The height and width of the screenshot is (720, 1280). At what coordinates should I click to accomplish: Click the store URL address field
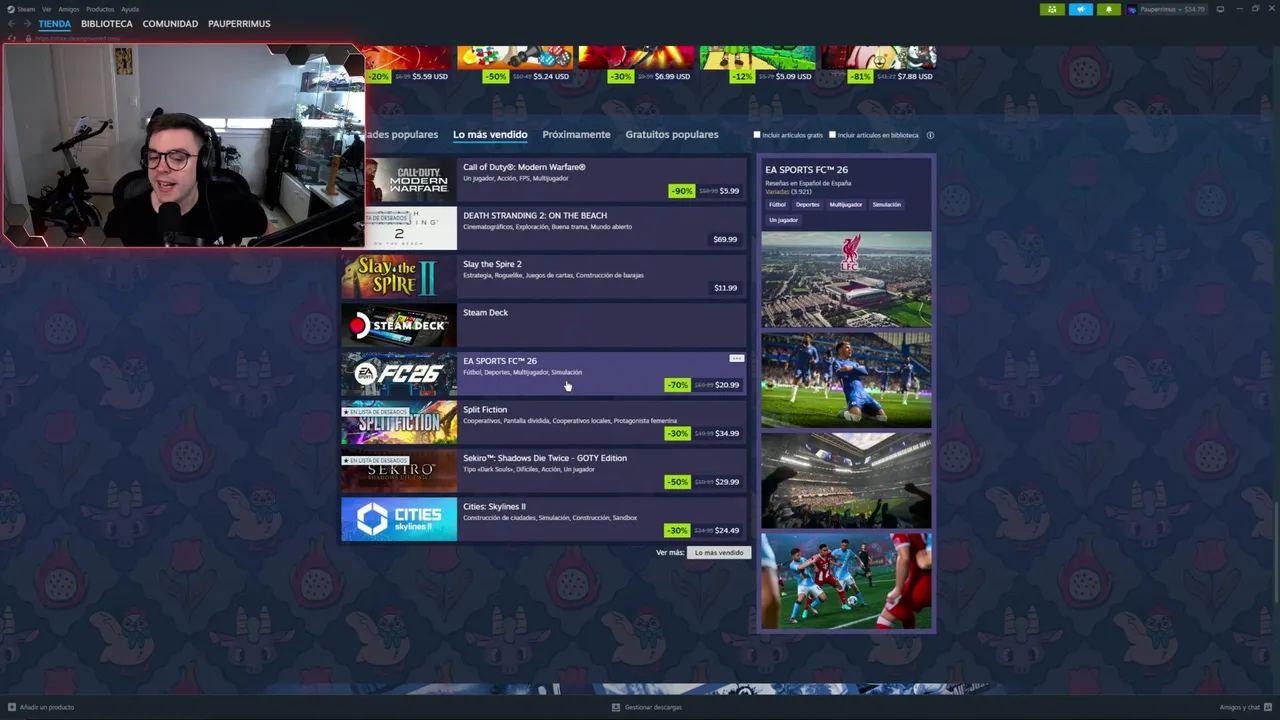[78, 38]
